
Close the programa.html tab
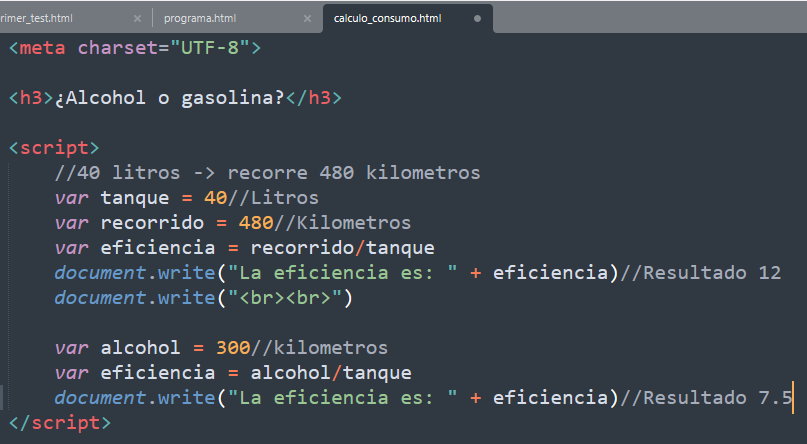pyautogui.click(x=307, y=19)
